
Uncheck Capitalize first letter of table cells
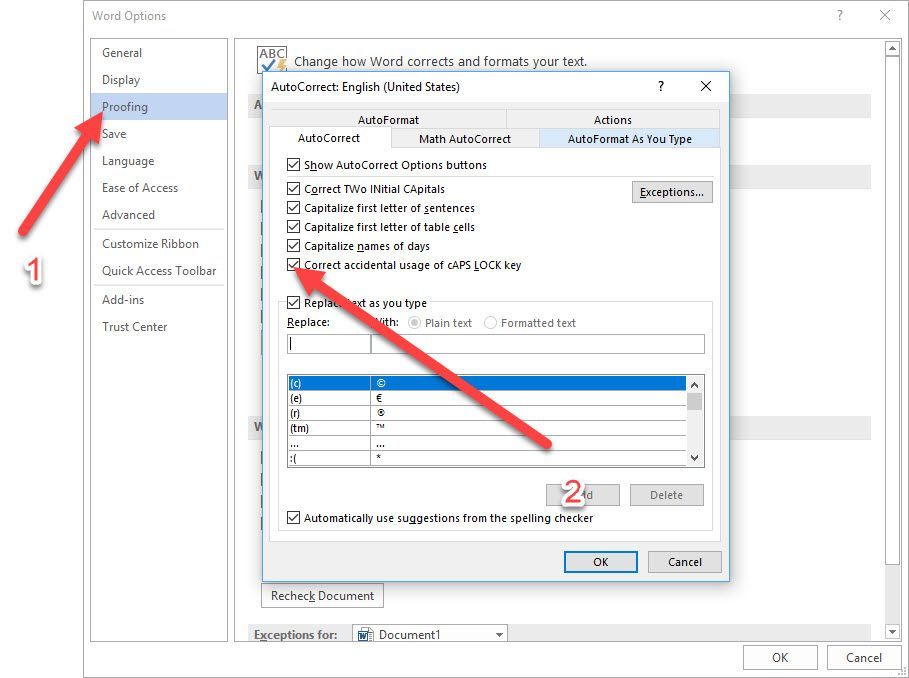(293, 227)
